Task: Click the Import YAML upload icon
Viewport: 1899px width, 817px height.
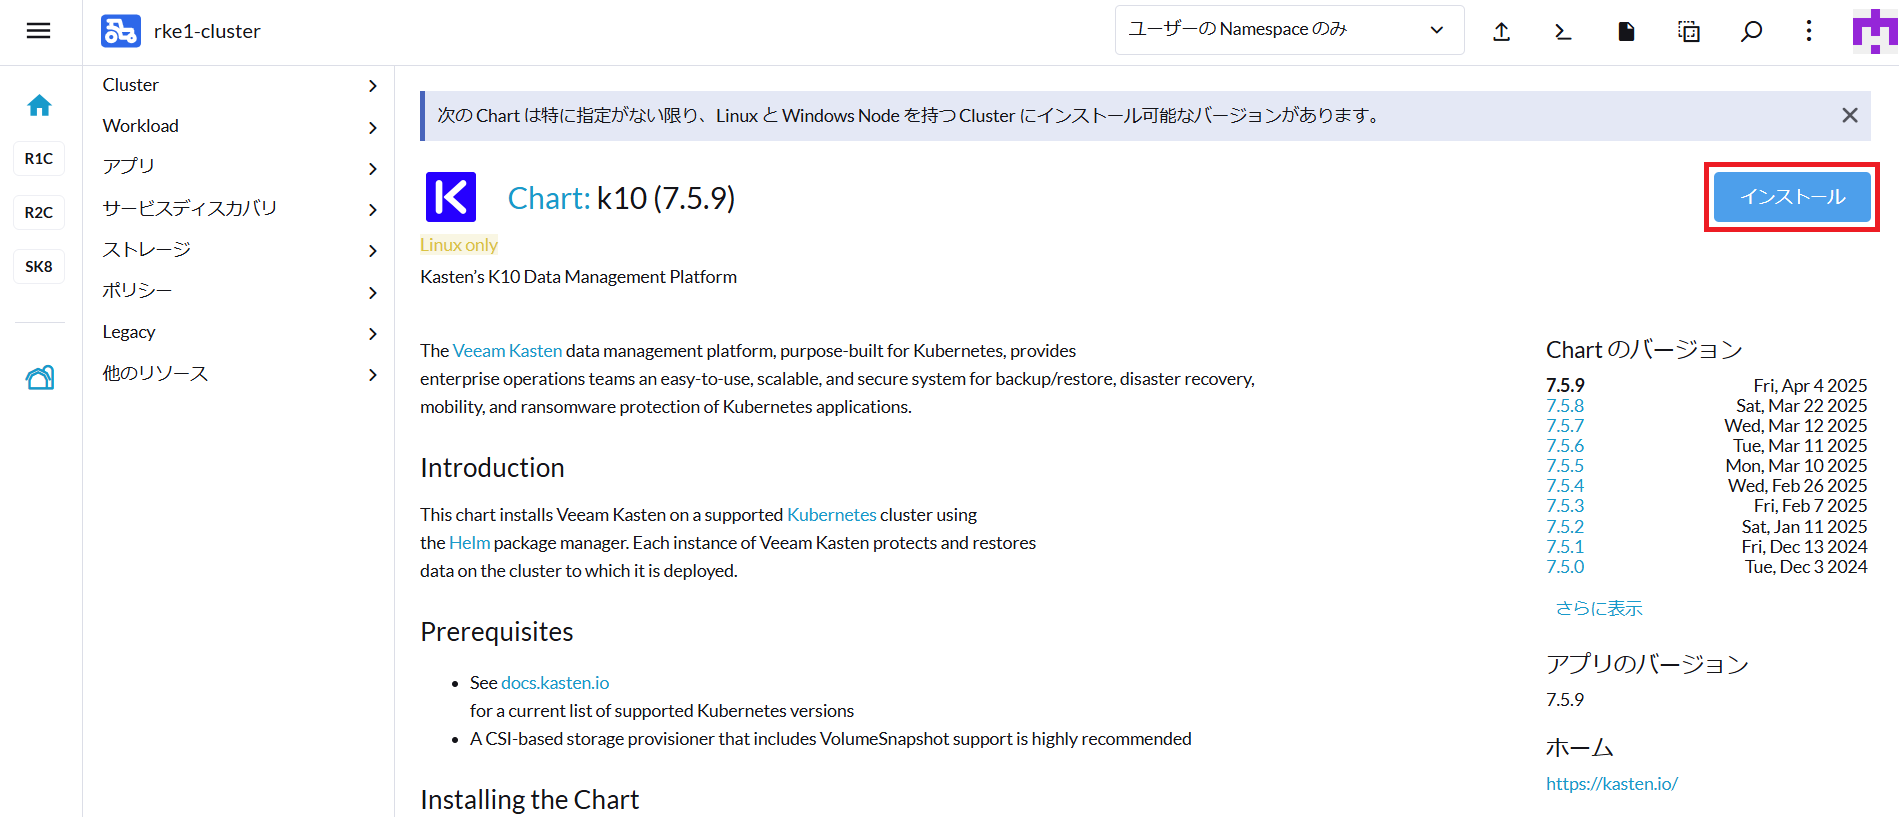Action: coord(1501,31)
